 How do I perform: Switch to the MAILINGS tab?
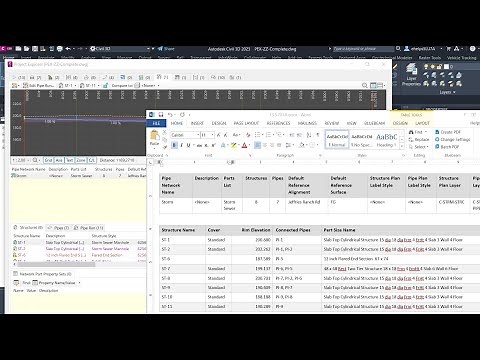307,123
